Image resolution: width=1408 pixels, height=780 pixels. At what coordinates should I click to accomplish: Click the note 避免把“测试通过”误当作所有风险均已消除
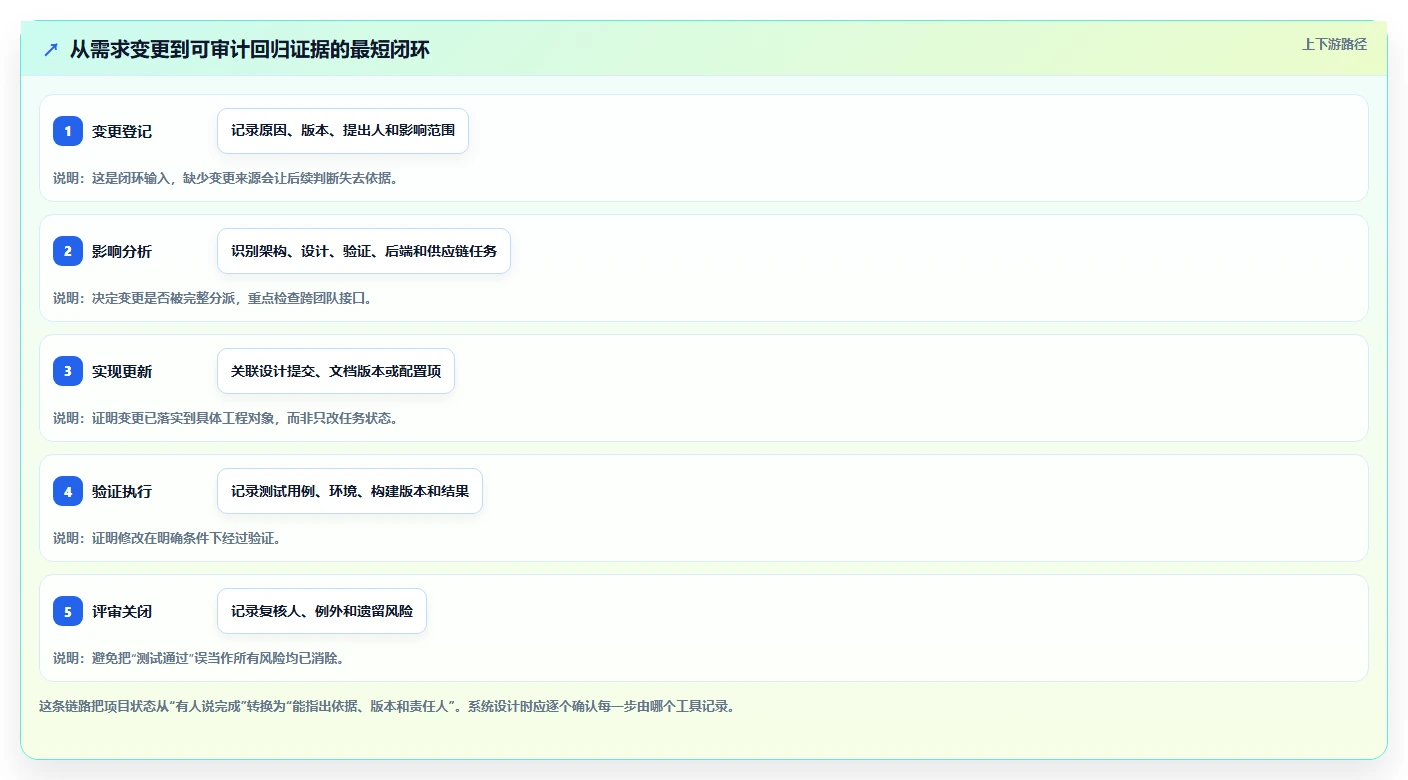(199, 658)
